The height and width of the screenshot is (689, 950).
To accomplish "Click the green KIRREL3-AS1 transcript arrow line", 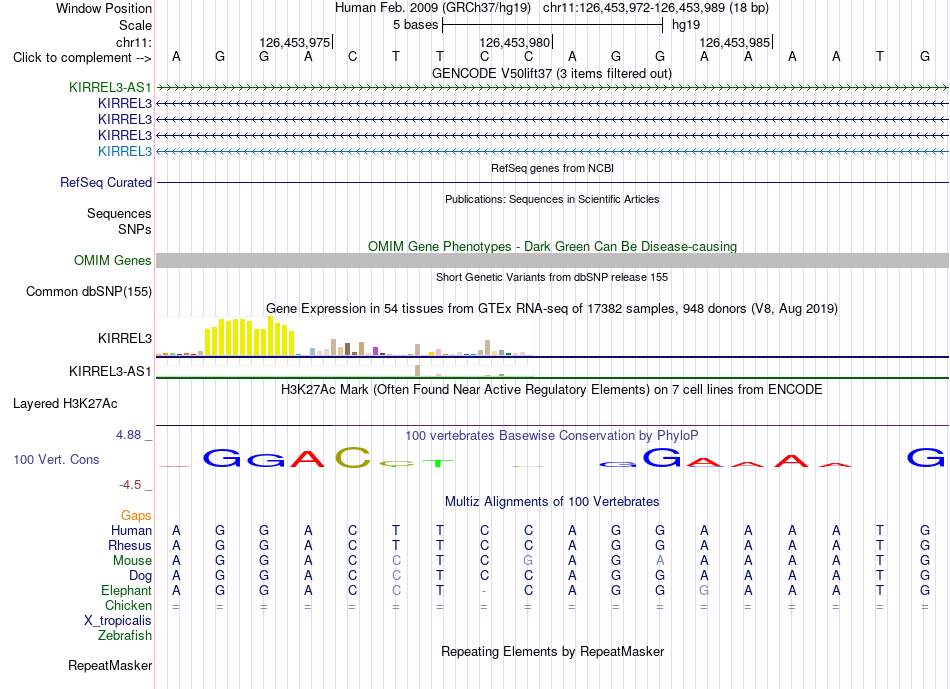I will [x=552, y=88].
